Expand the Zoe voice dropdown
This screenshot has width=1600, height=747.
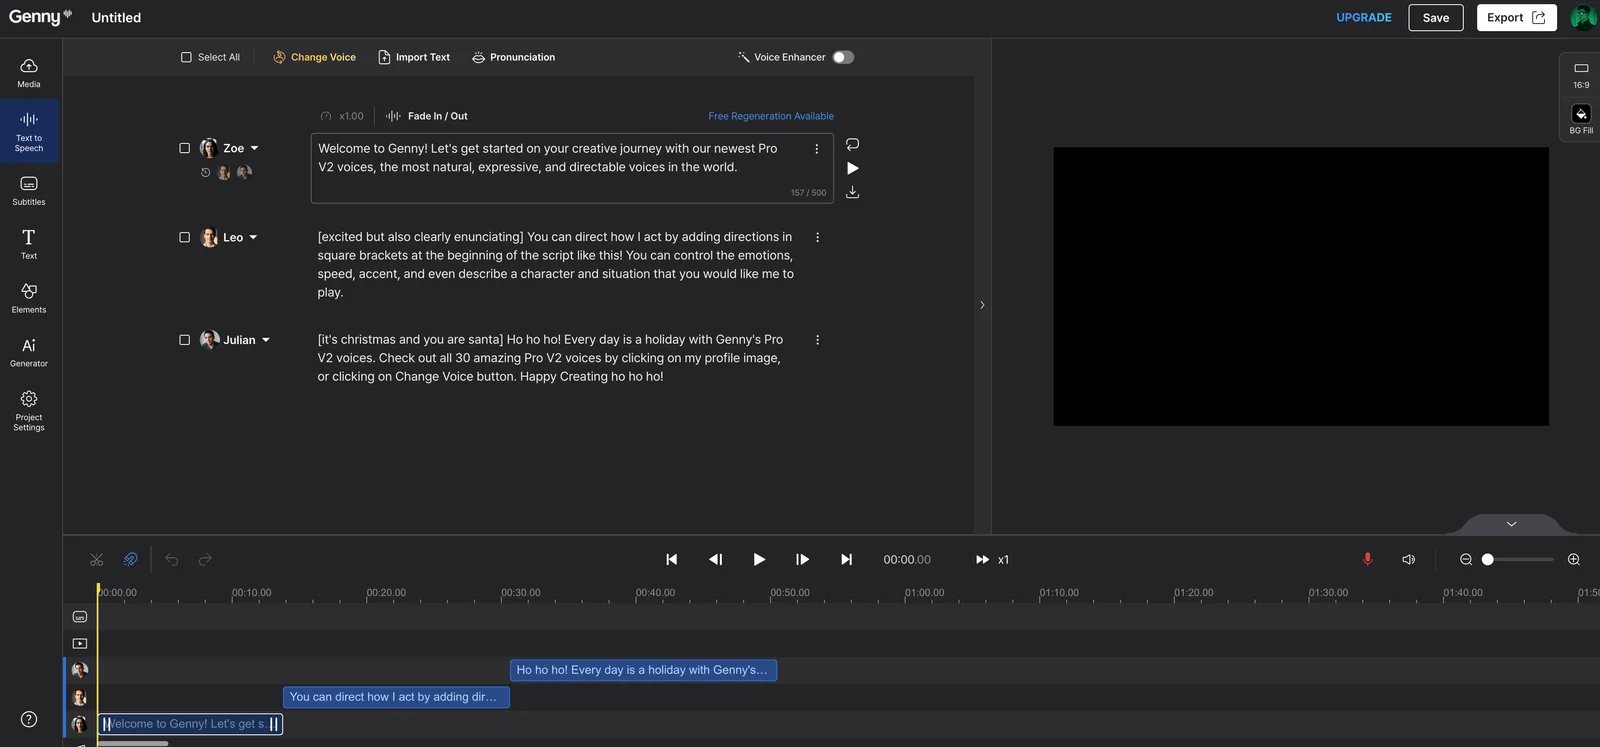254,148
